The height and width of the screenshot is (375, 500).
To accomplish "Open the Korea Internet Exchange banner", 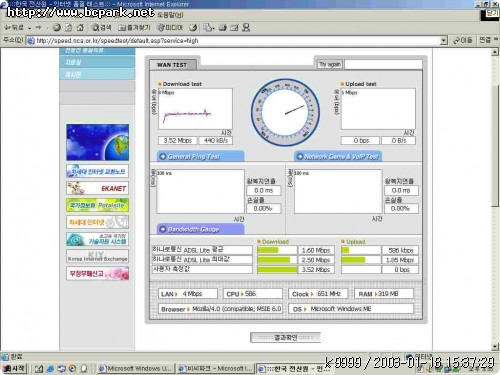I will point(97,256).
